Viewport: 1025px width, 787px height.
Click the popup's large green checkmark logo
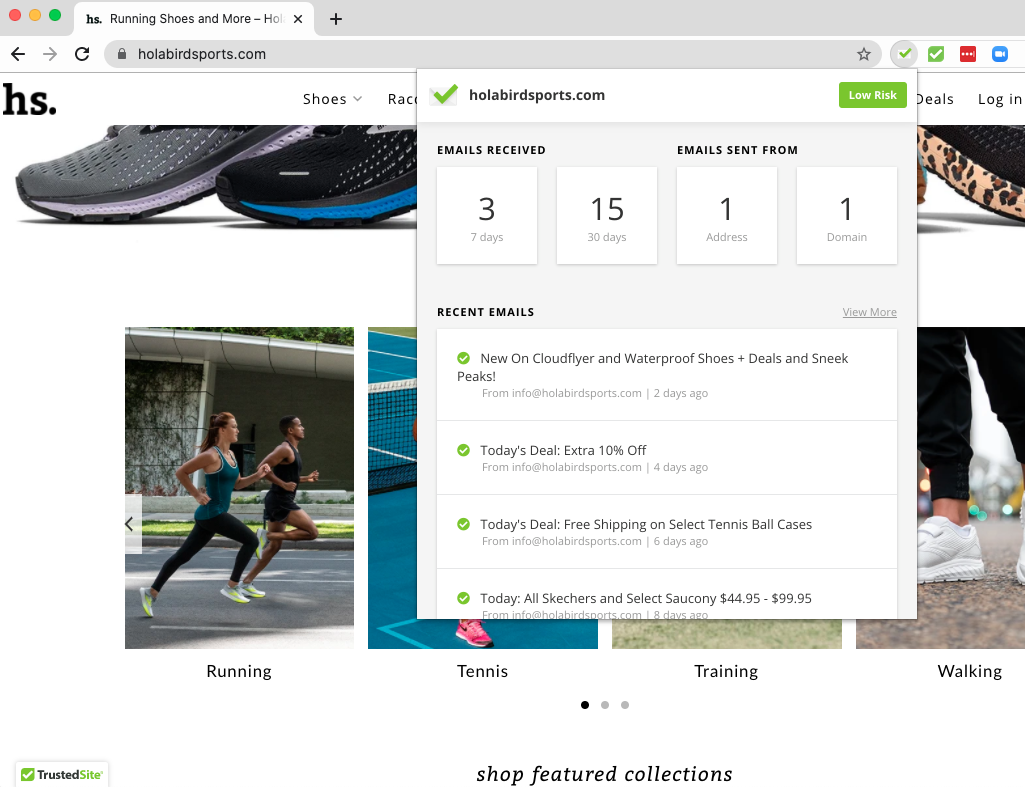coord(444,95)
